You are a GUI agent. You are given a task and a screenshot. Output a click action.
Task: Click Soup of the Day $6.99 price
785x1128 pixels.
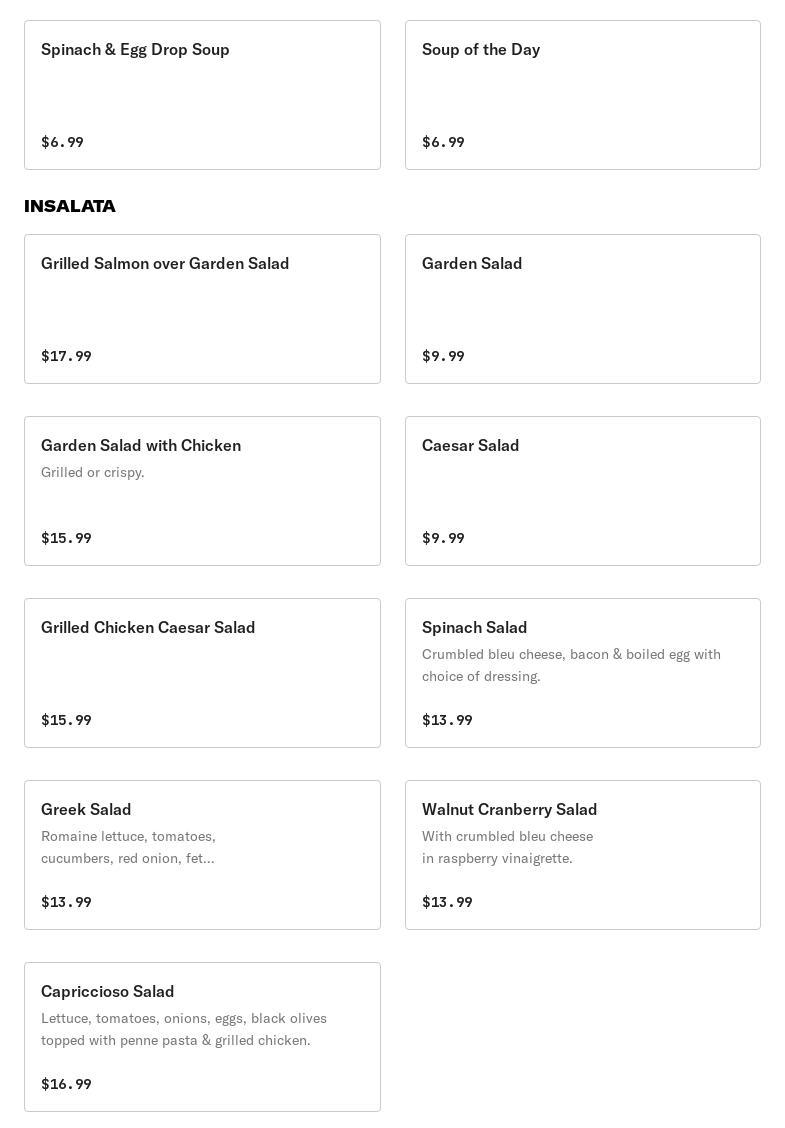coord(443,142)
